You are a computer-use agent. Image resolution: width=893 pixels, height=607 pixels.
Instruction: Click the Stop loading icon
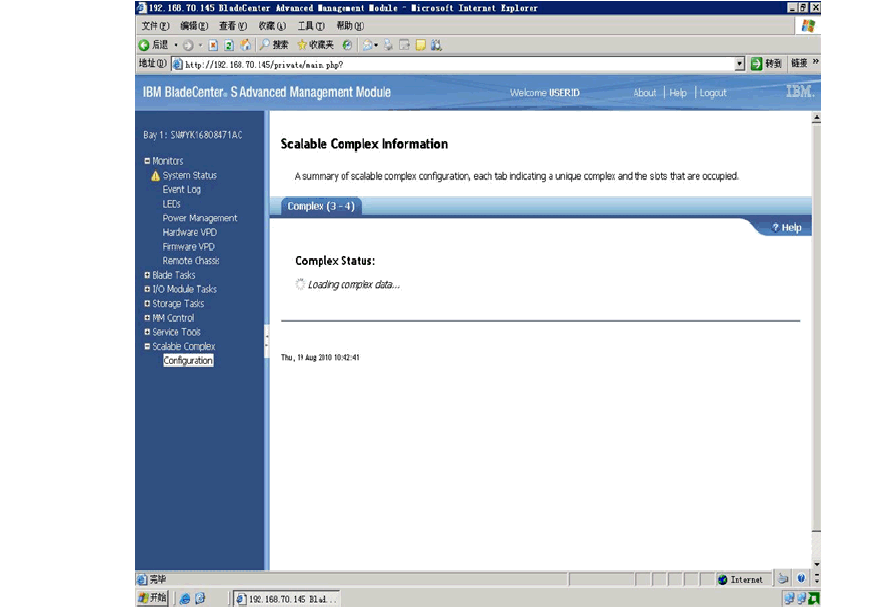[x=213, y=45]
